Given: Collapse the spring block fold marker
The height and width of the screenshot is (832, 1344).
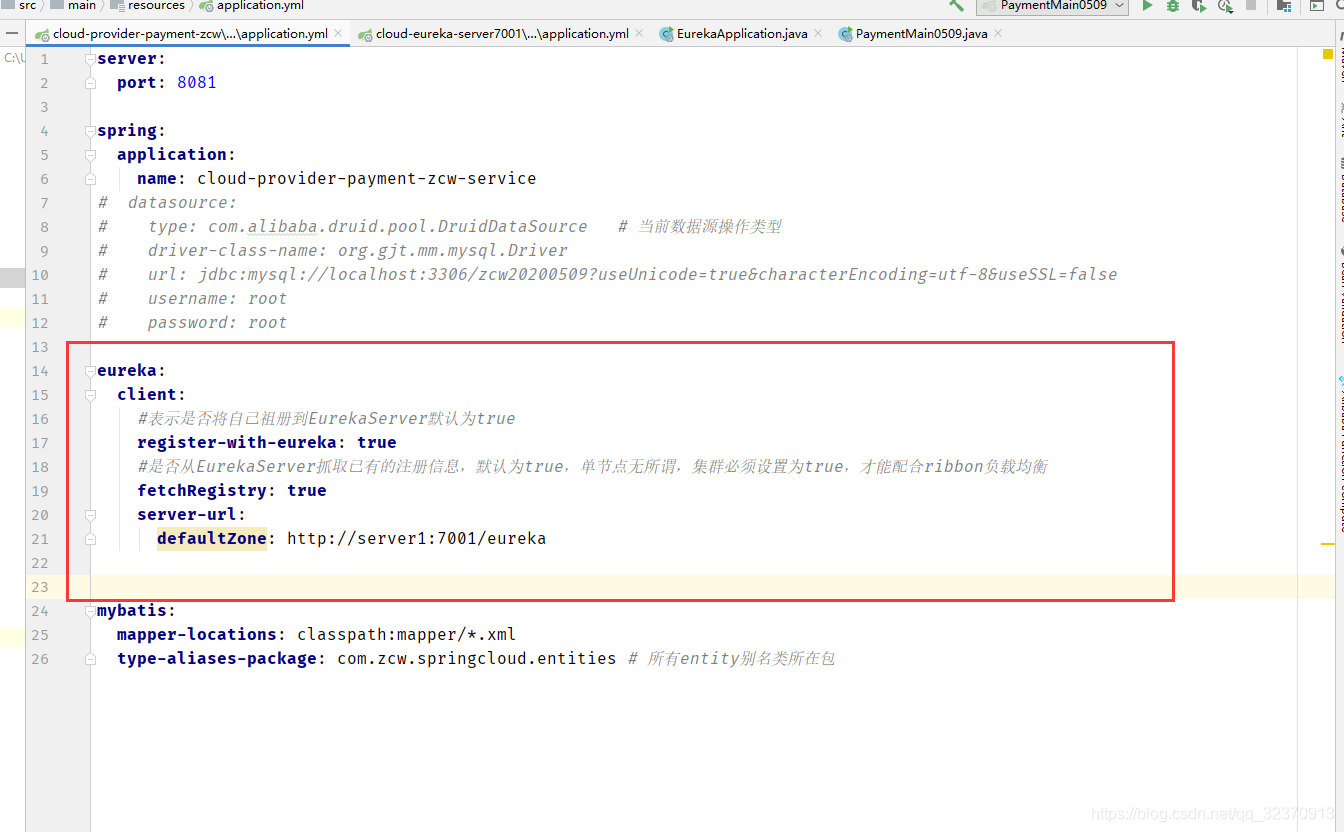Looking at the screenshot, I should coord(90,131).
